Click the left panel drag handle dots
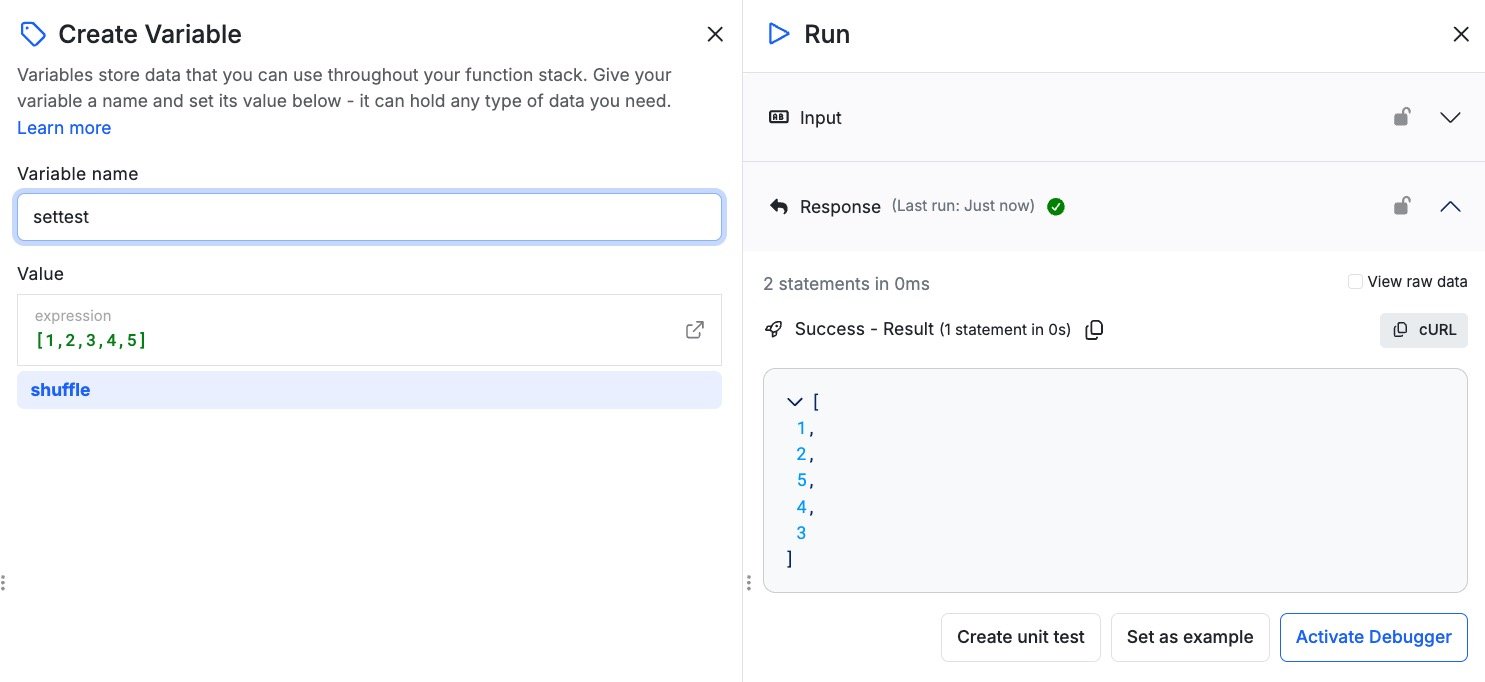The image size is (1485, 682). pos(4,582)
